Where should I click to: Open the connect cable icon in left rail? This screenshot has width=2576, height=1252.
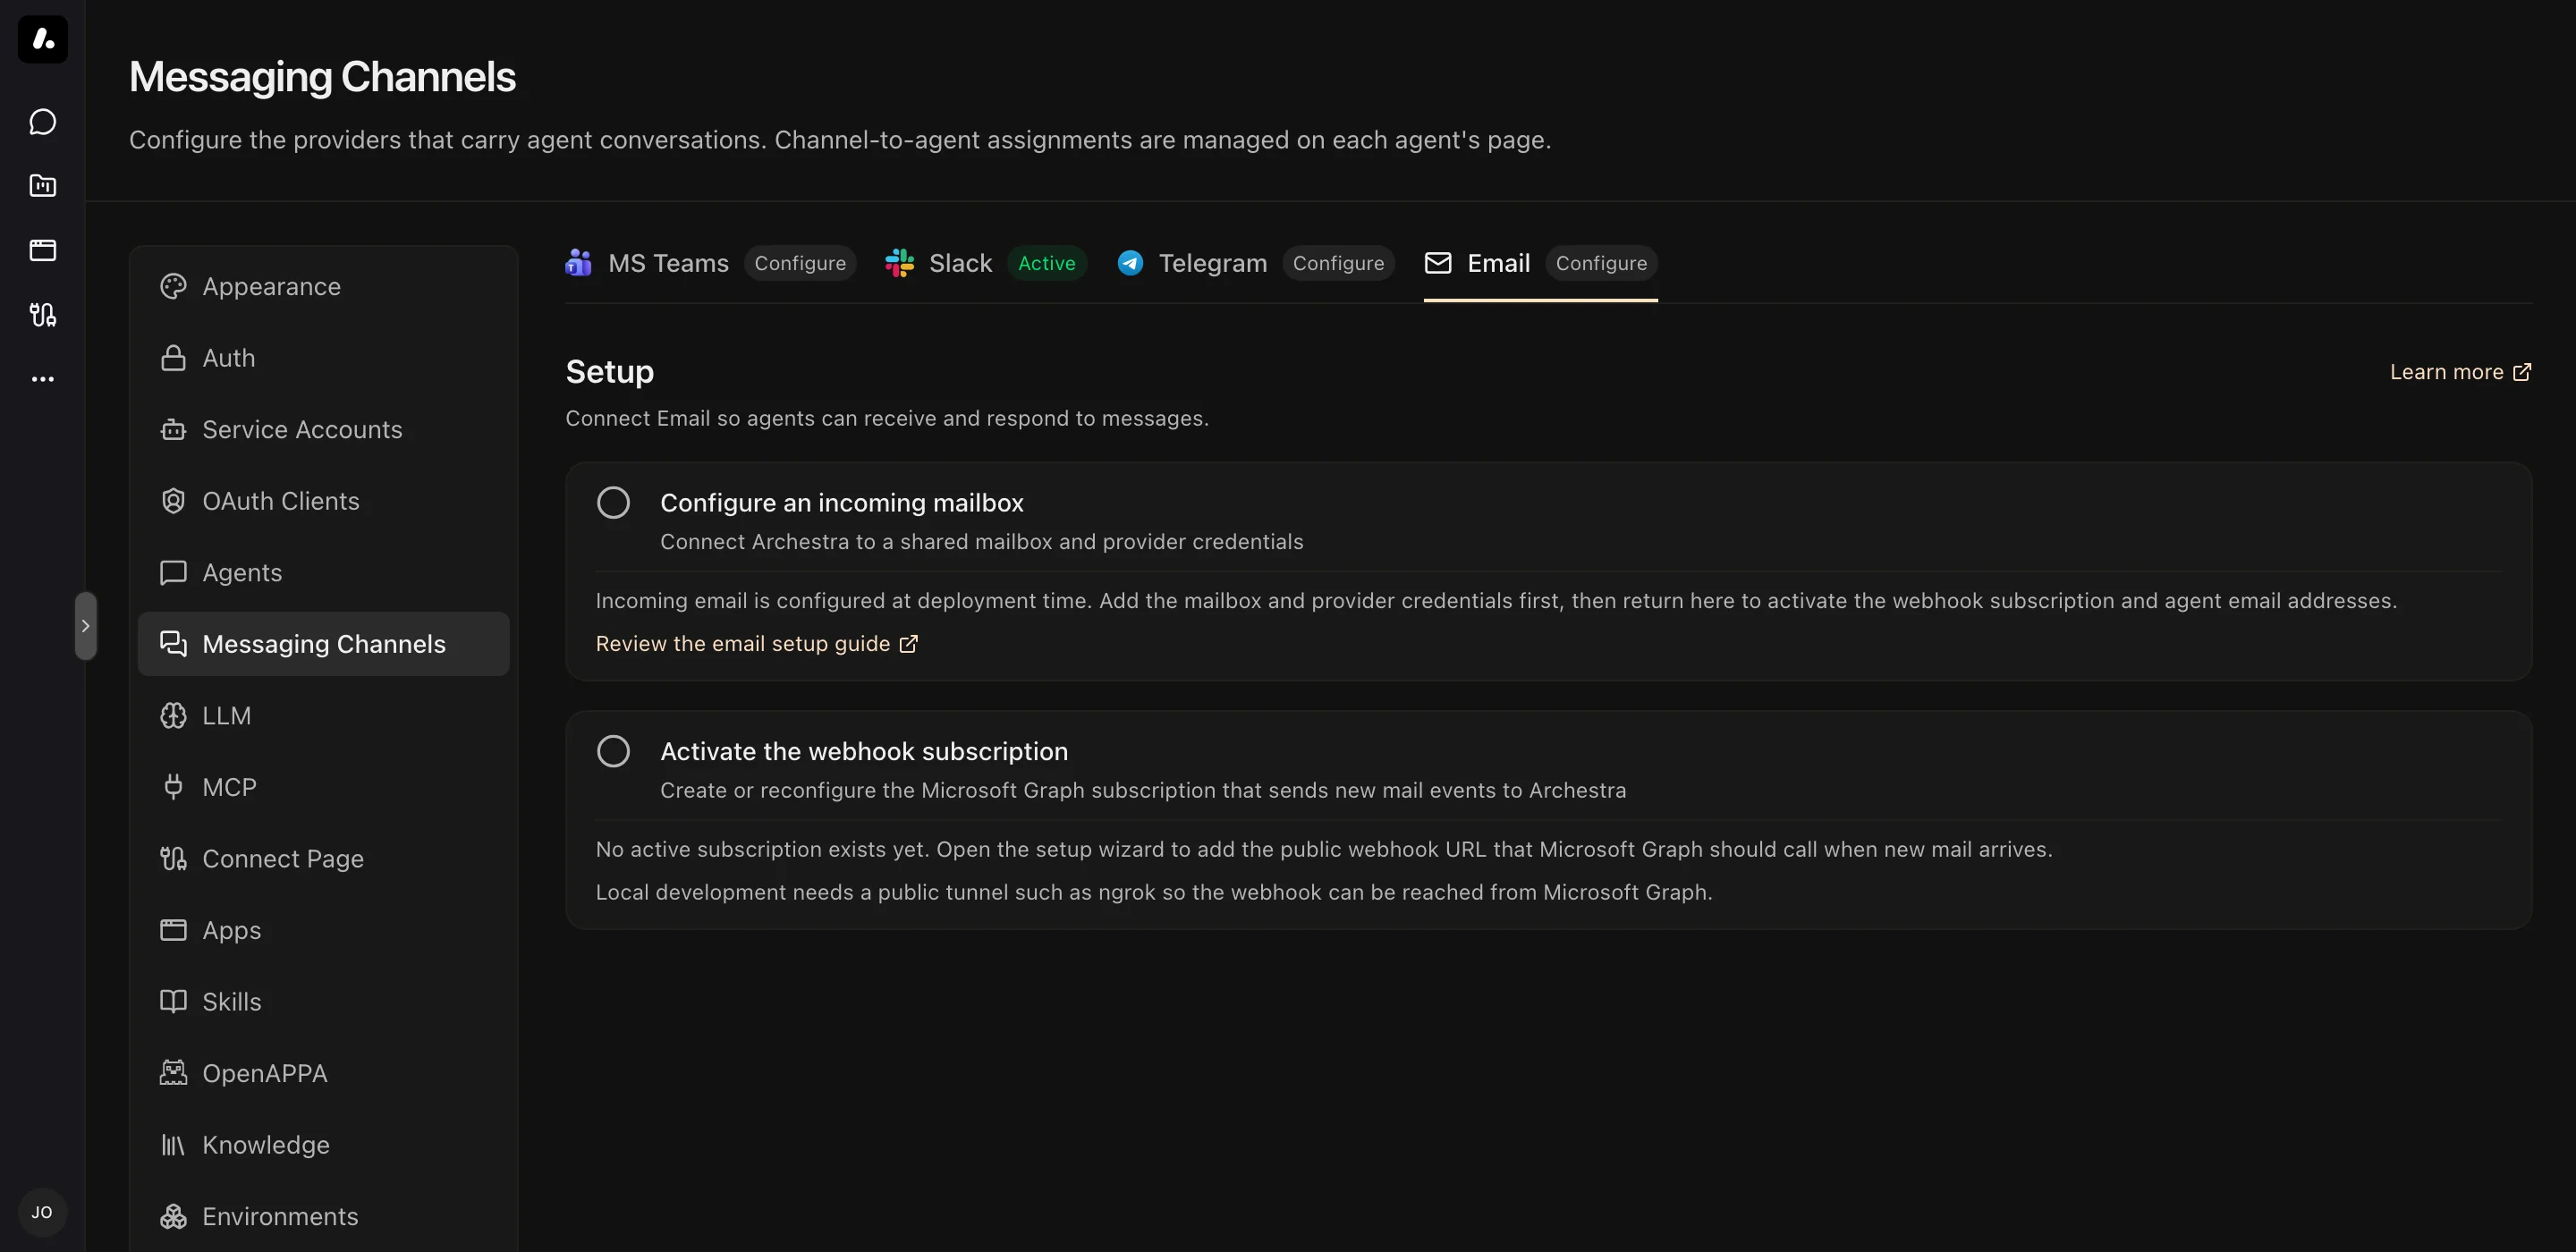tap(43, 315)
